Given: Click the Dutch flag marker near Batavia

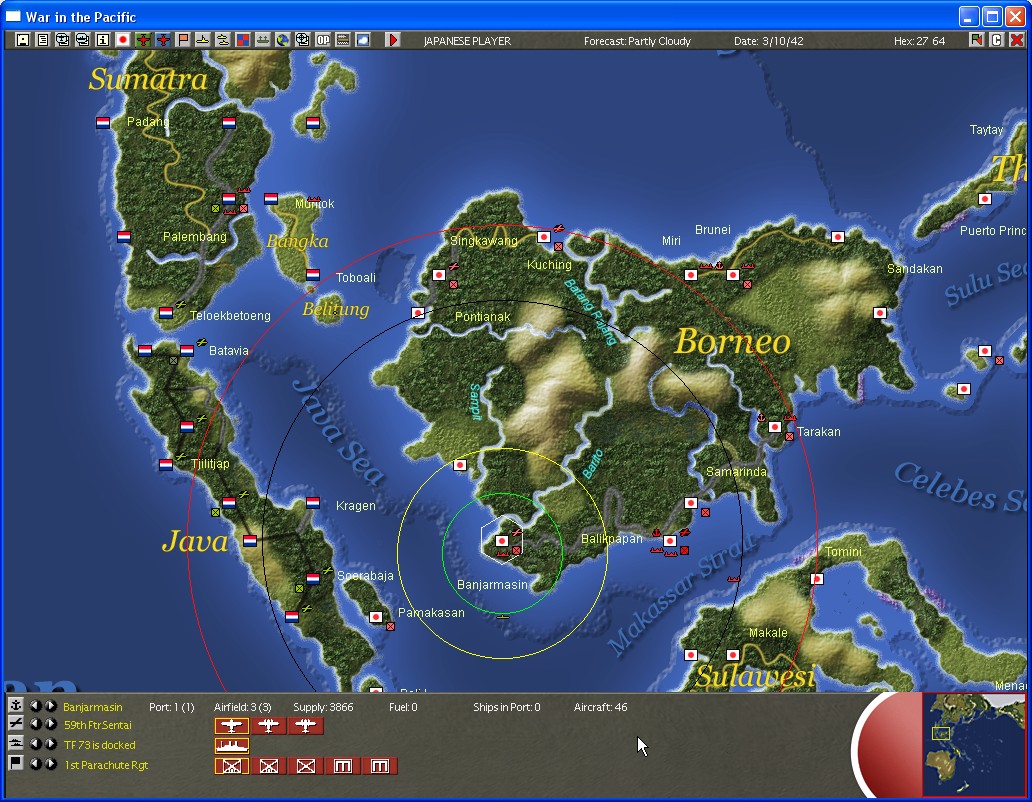Looking at the screenshot, I should pyautogui.click(x=187, y=351).
